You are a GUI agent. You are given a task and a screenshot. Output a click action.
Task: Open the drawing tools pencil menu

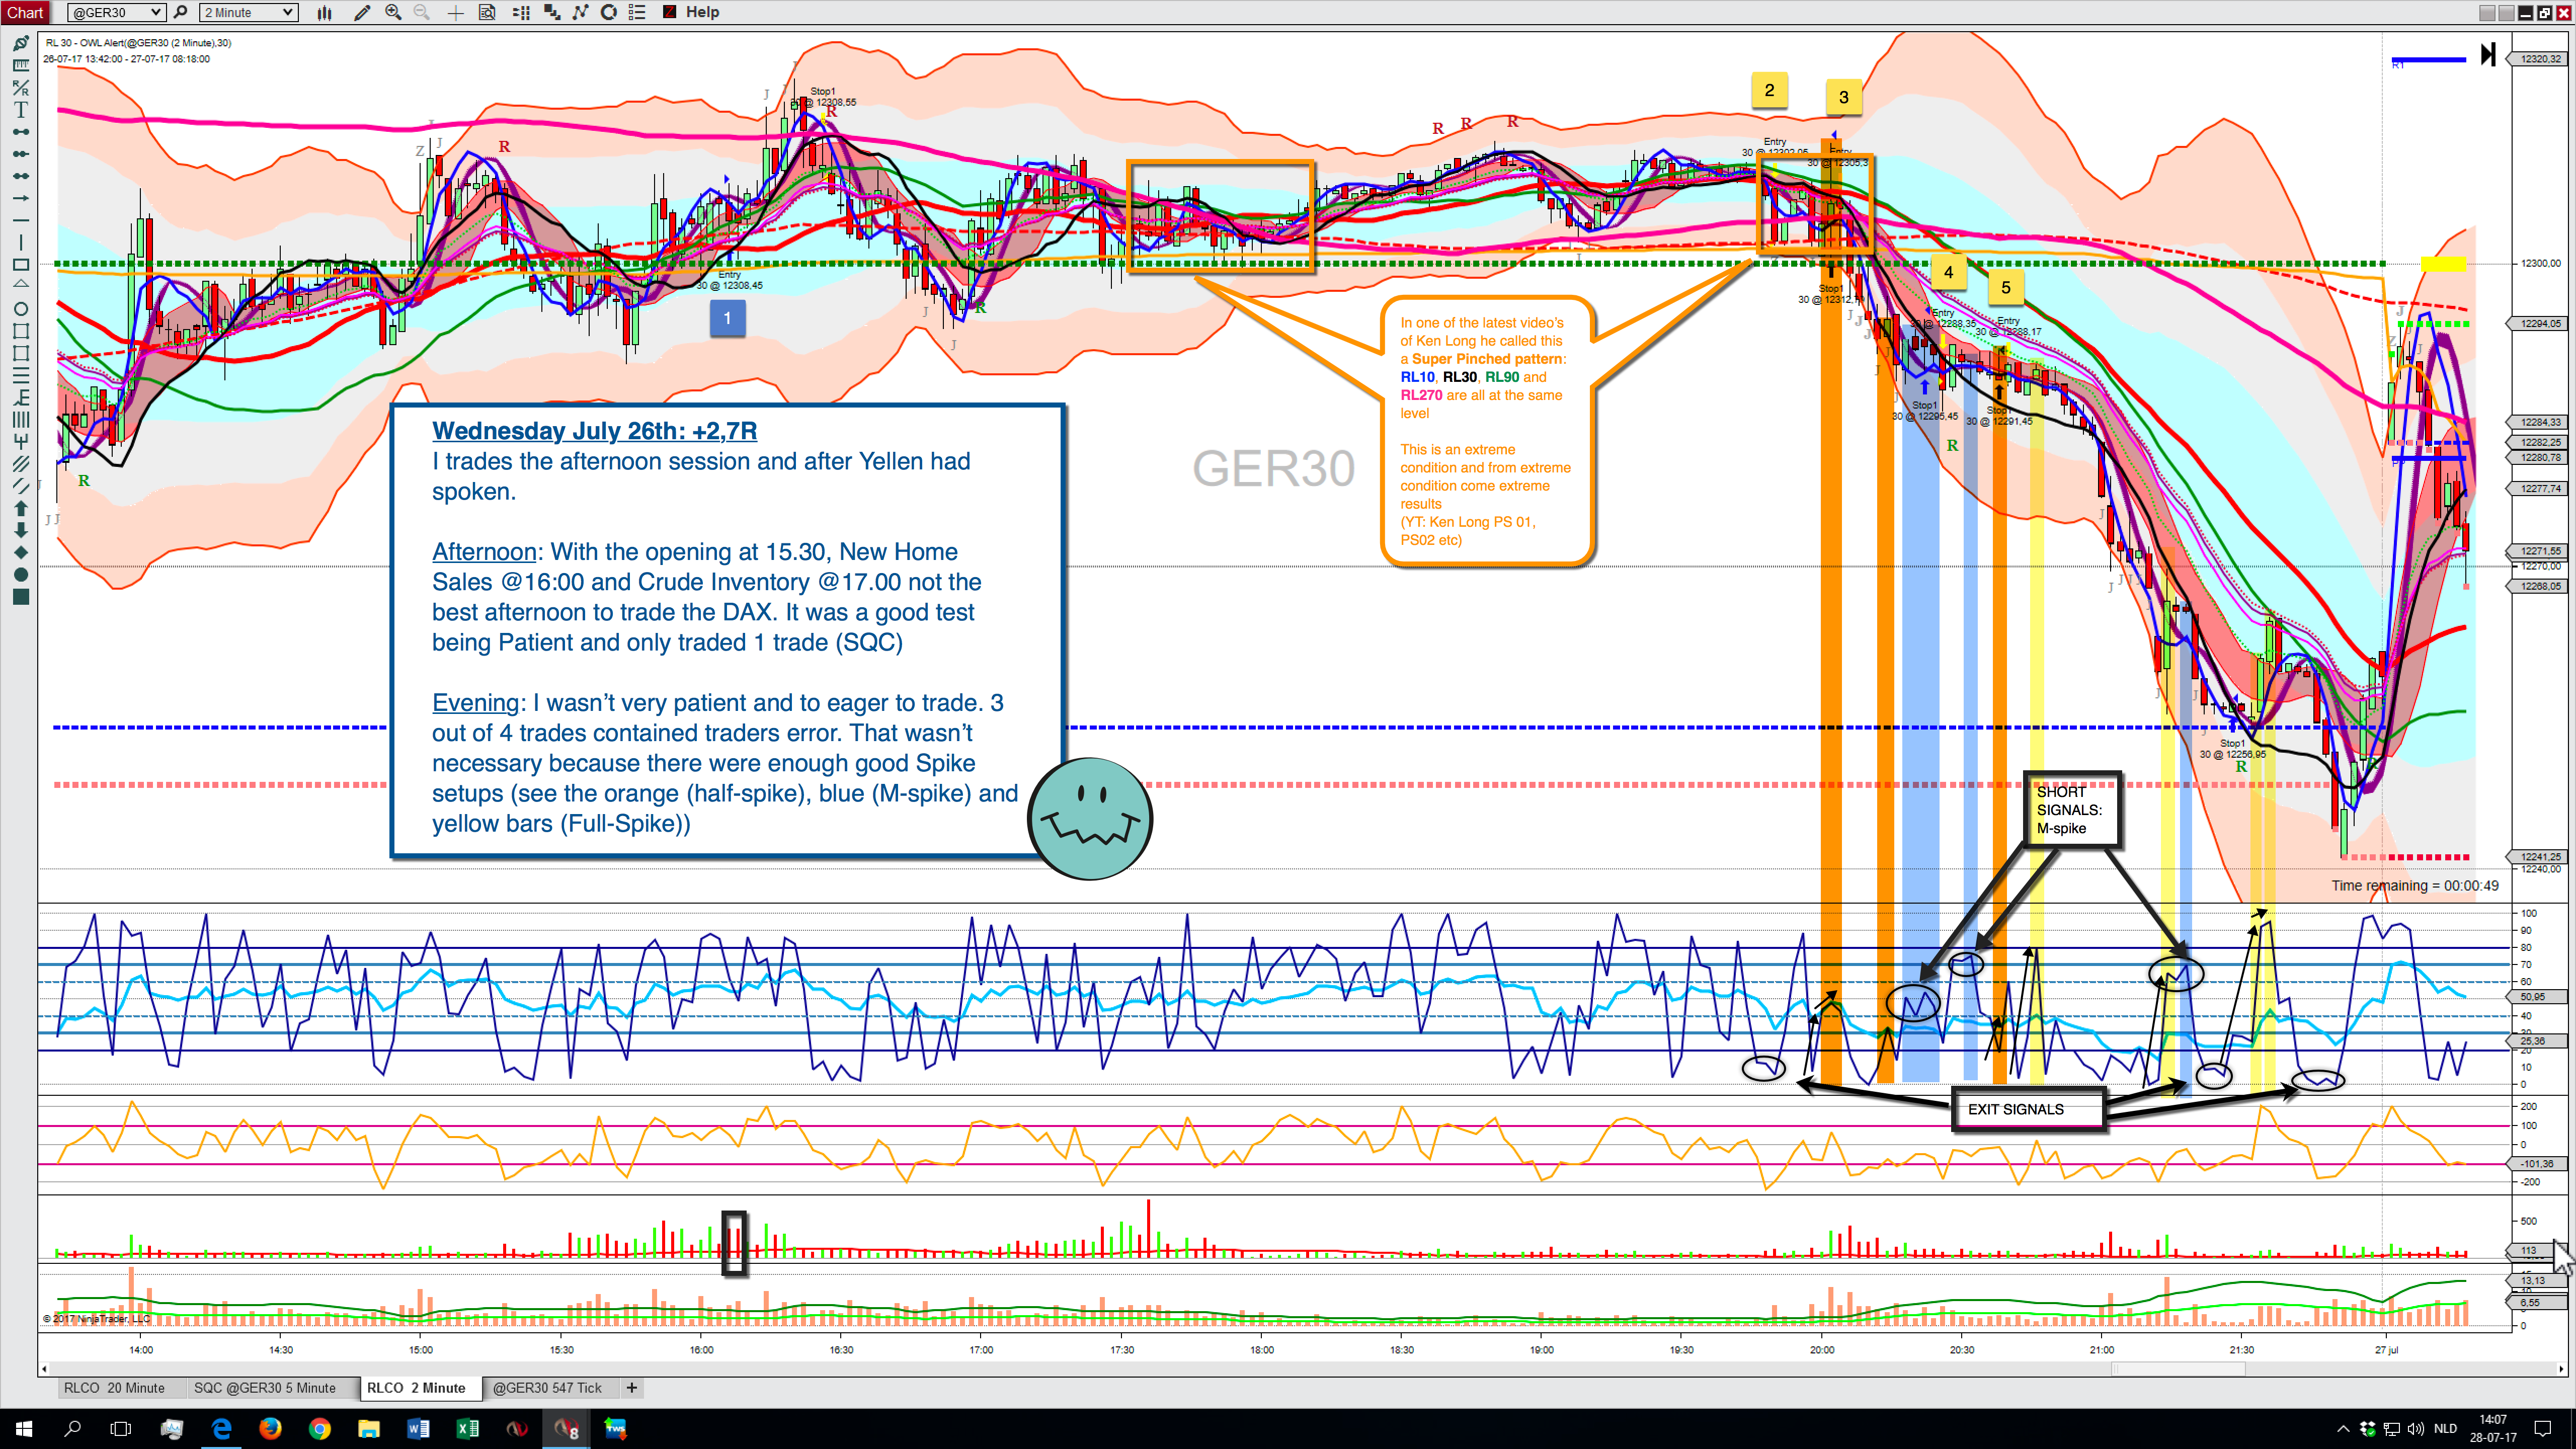click(362, 12)
